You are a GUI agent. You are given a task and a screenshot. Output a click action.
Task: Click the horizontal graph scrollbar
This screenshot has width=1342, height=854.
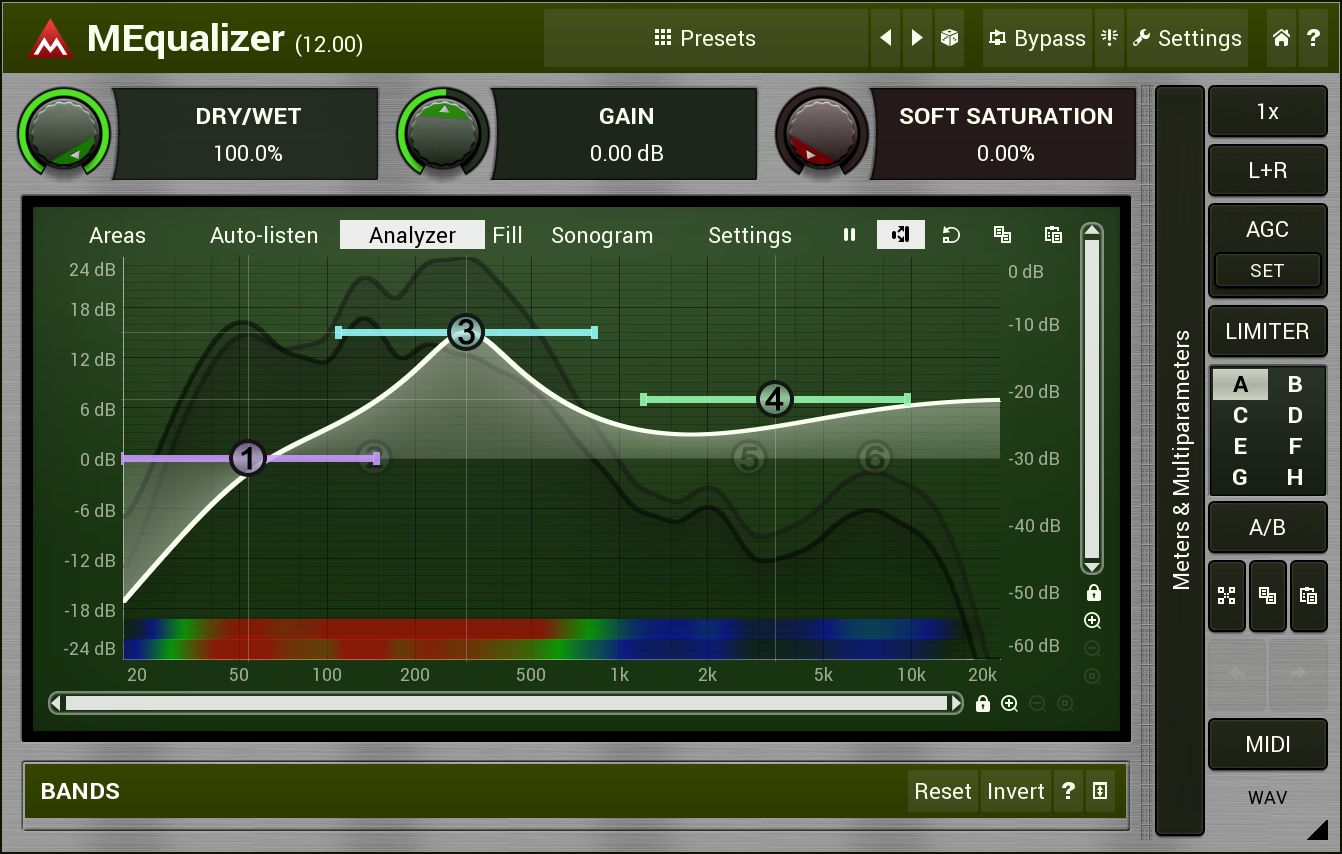(506, 704)
